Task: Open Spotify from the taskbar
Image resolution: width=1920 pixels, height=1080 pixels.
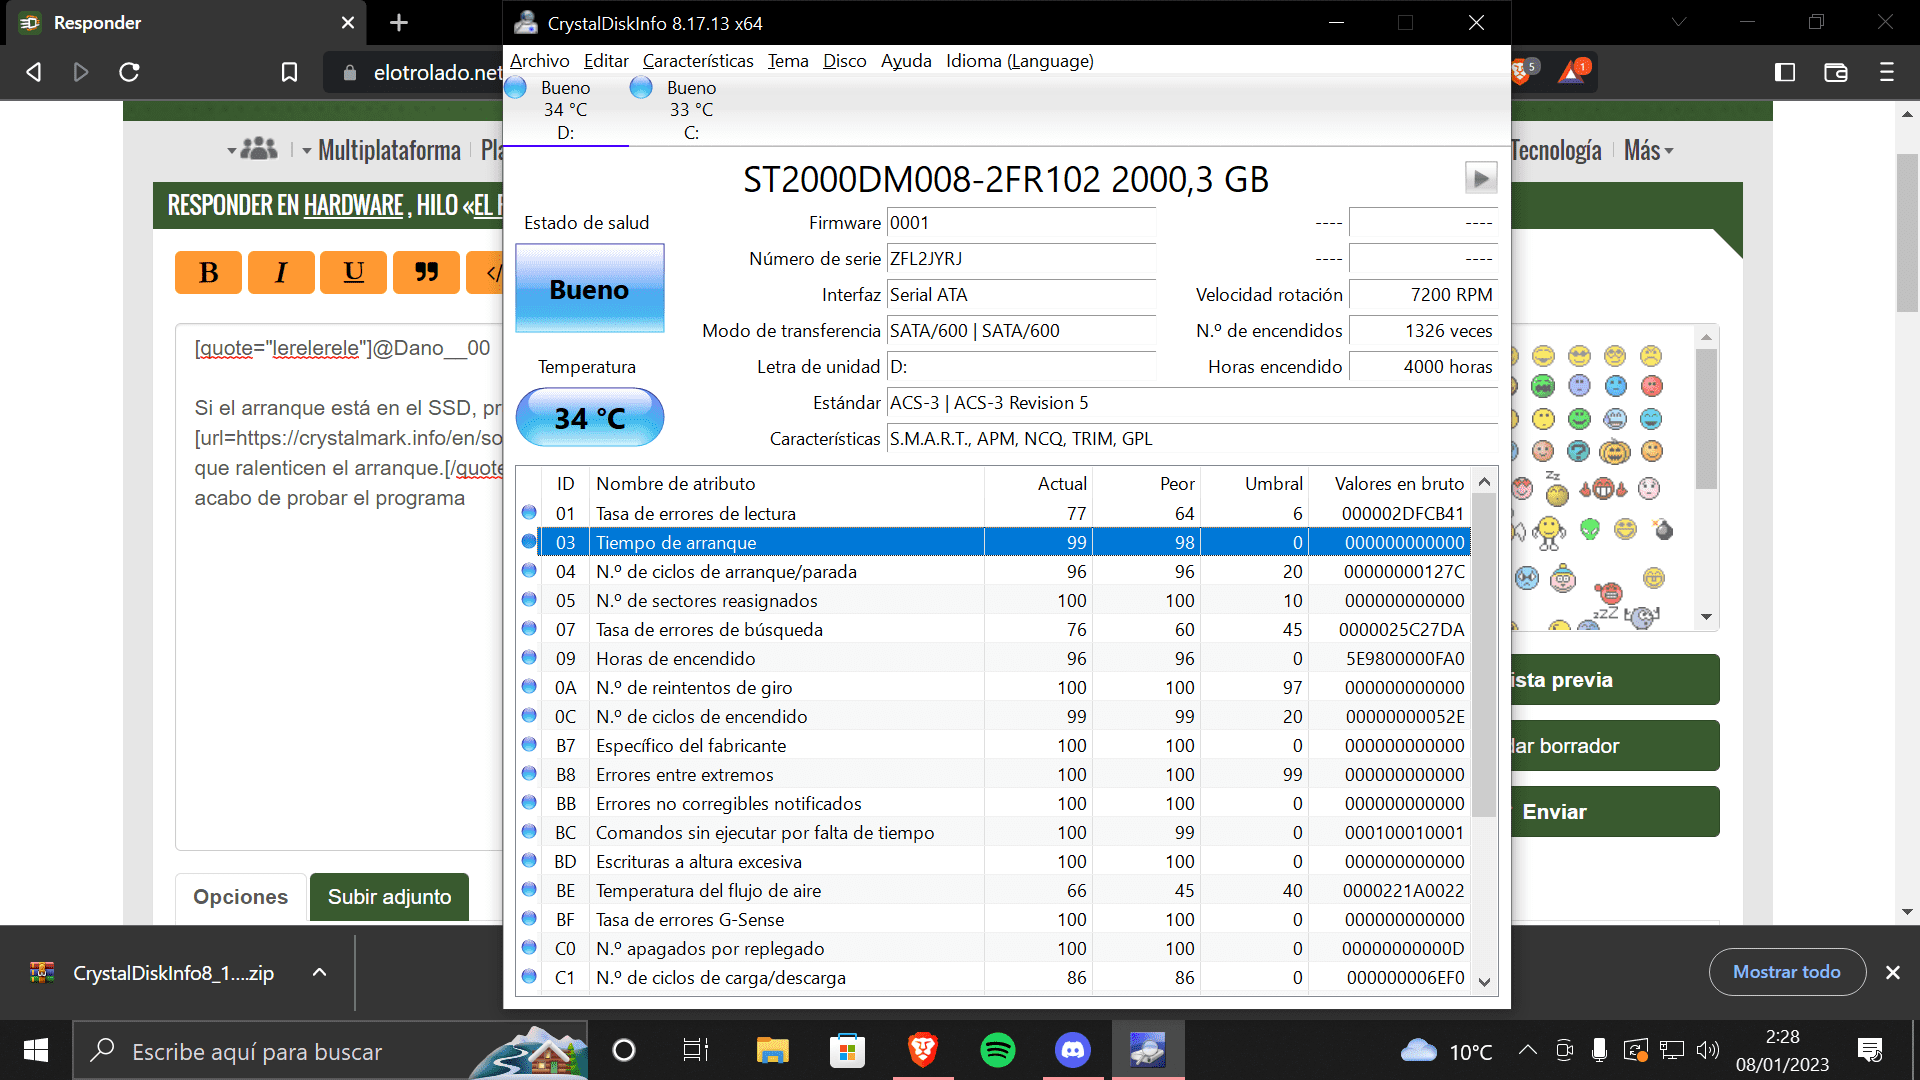Action: coord(997,1050)
